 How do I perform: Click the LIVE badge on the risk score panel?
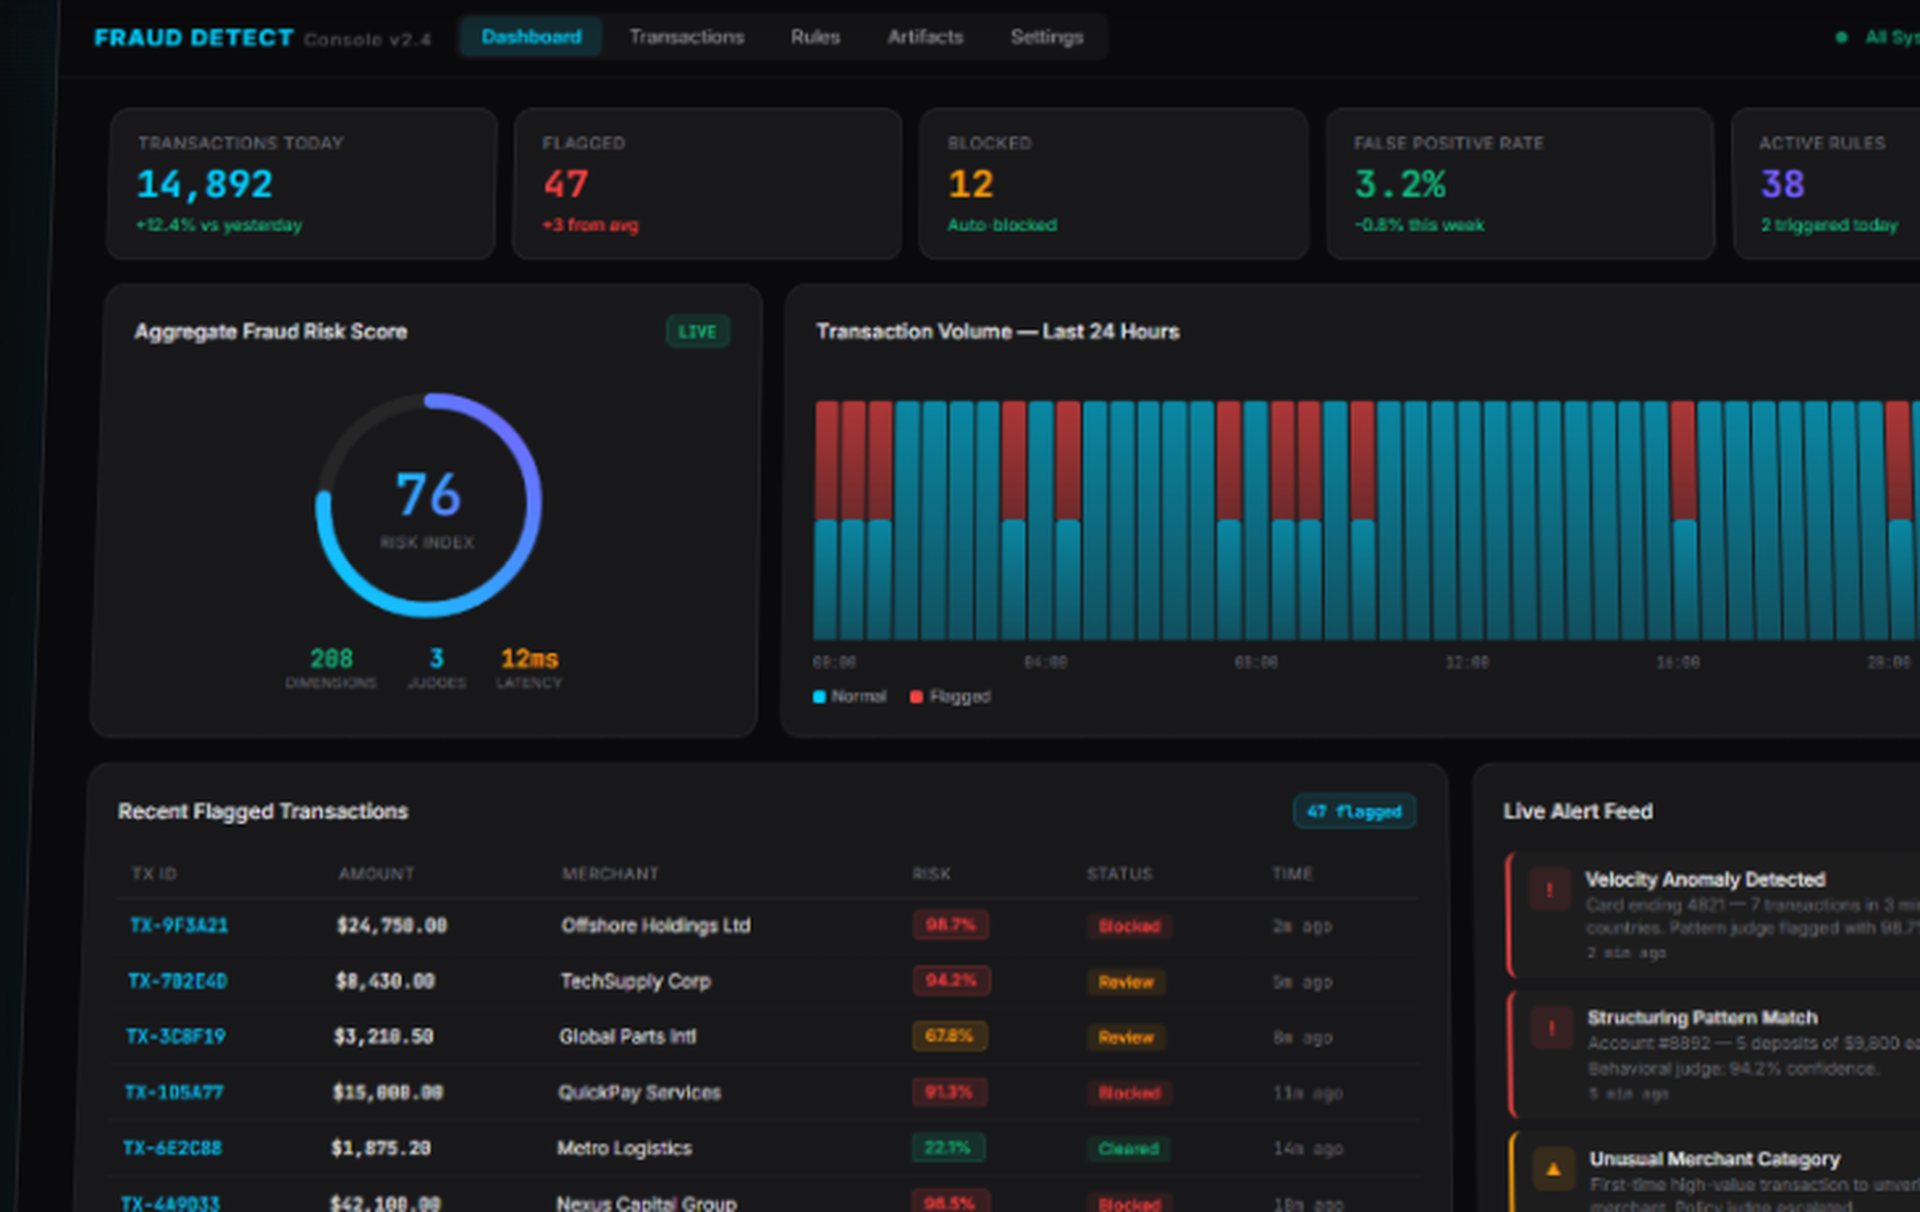pos(698,331)
